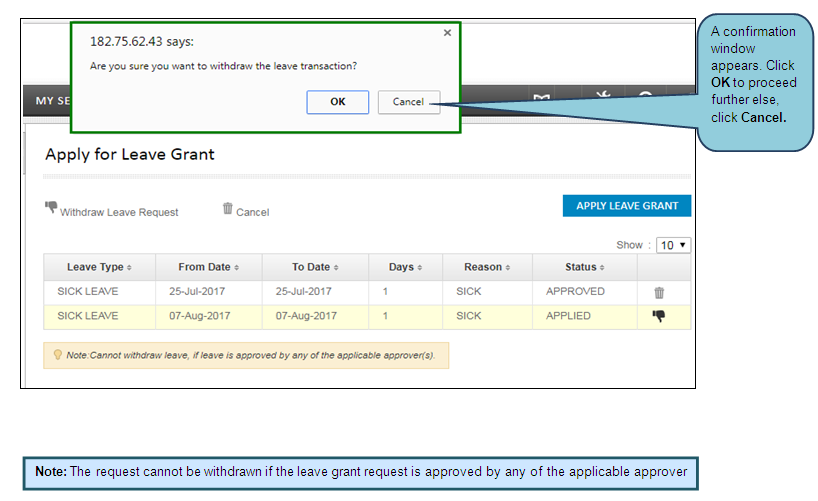Click the light bulb icon in the note
This screenshot has width=818, height=501.
[x=58, y=355]
